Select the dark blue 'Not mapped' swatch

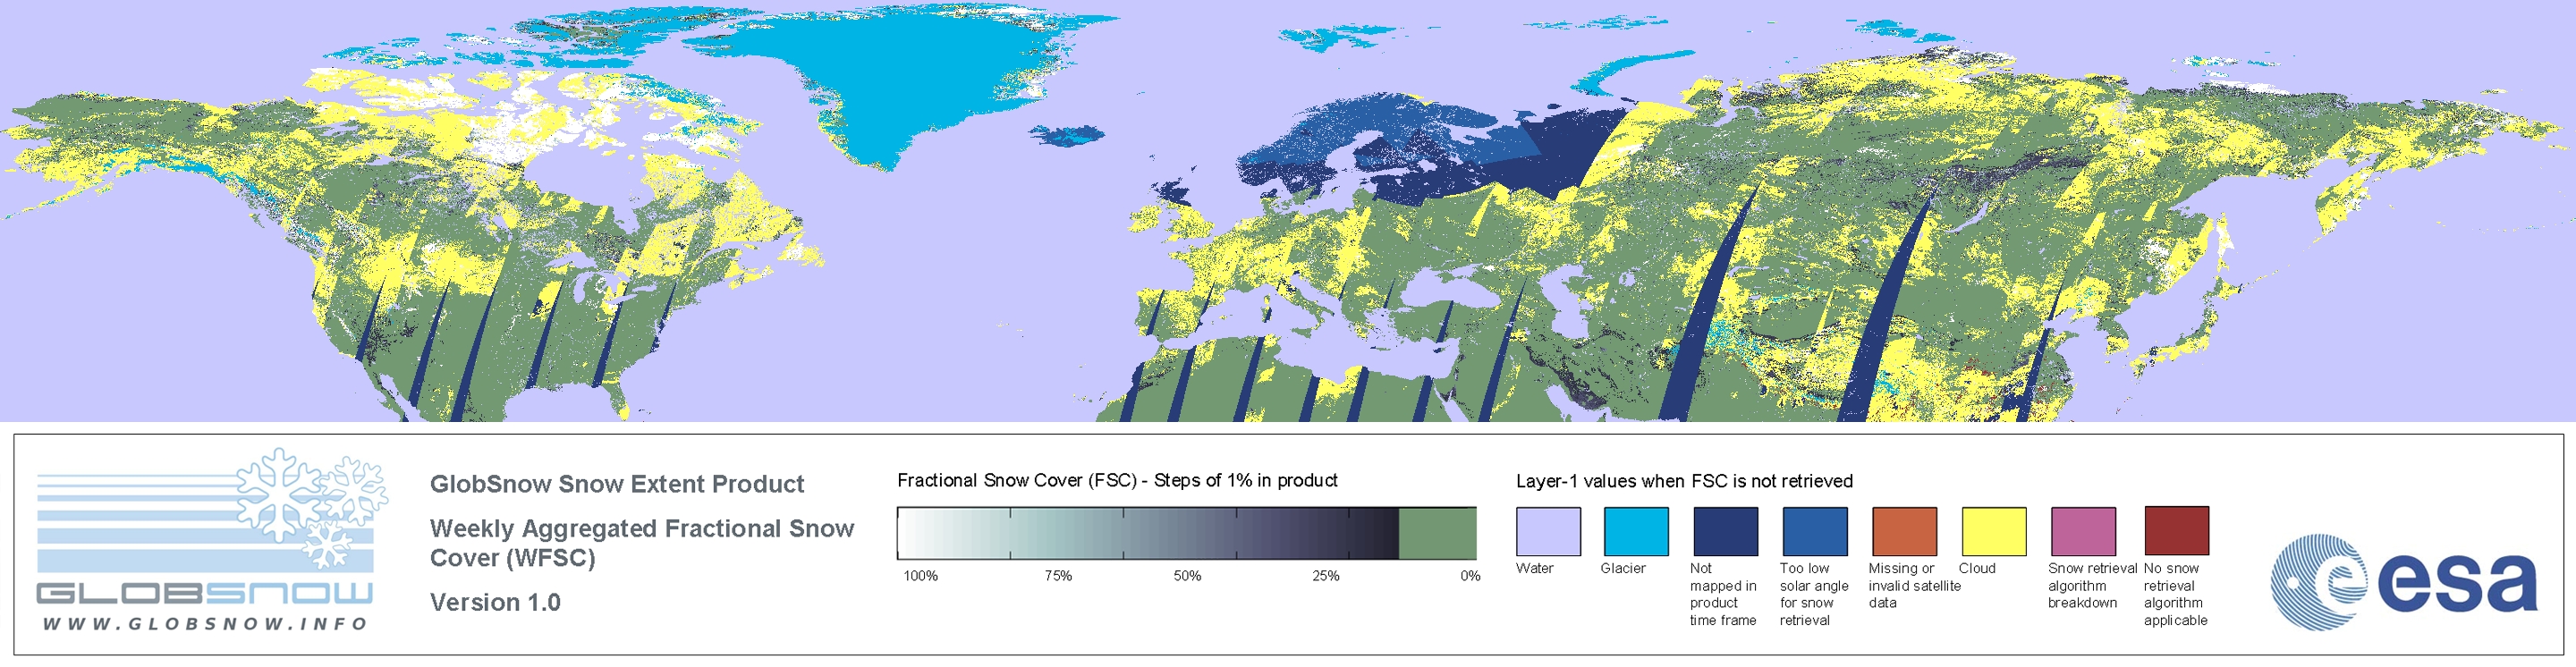pyautogui.click(x=1725, y=531)
